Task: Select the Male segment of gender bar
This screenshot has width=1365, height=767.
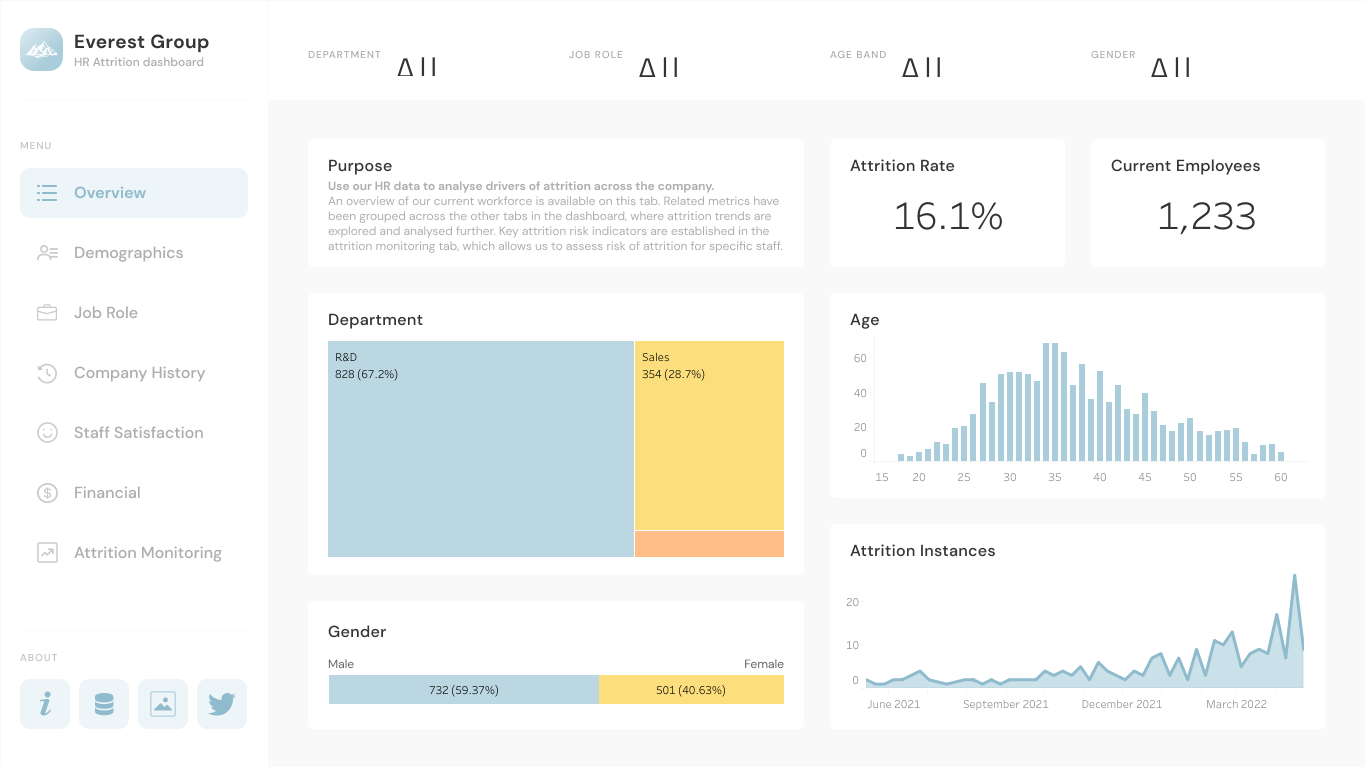Action: (462, 689)
